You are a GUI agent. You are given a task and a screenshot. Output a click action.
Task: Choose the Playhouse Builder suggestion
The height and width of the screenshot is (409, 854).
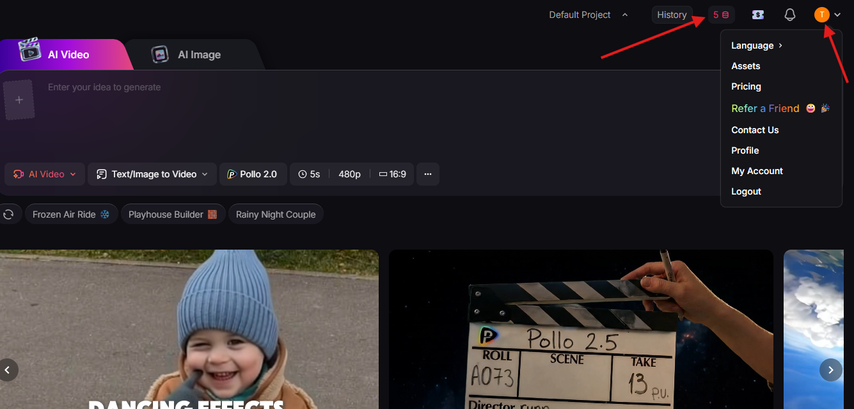click(x=173, y=214)
